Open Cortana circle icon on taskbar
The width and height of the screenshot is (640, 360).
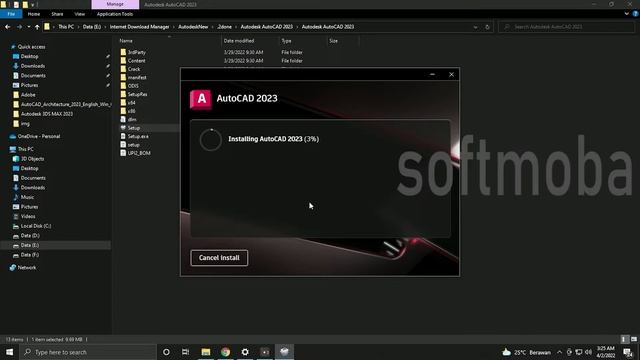coord(166,352)
